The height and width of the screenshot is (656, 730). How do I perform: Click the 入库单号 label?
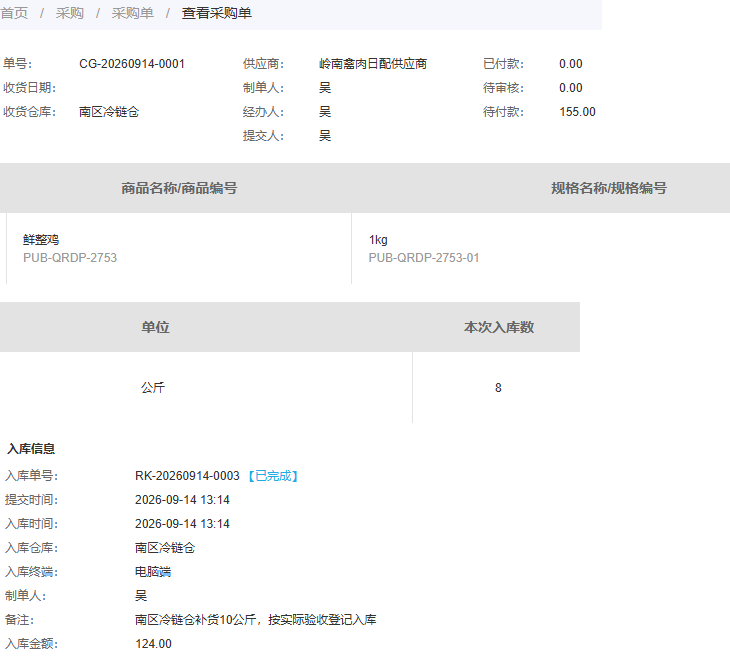coord(31,476)
